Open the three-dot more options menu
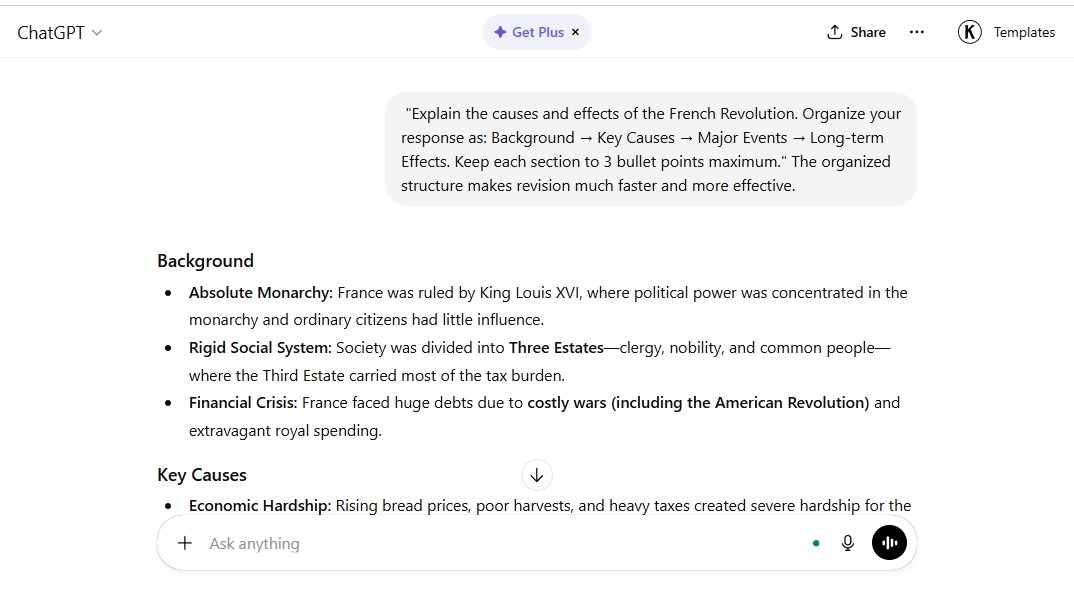This screenshot has width=1074, height=590. click(916, 32)
